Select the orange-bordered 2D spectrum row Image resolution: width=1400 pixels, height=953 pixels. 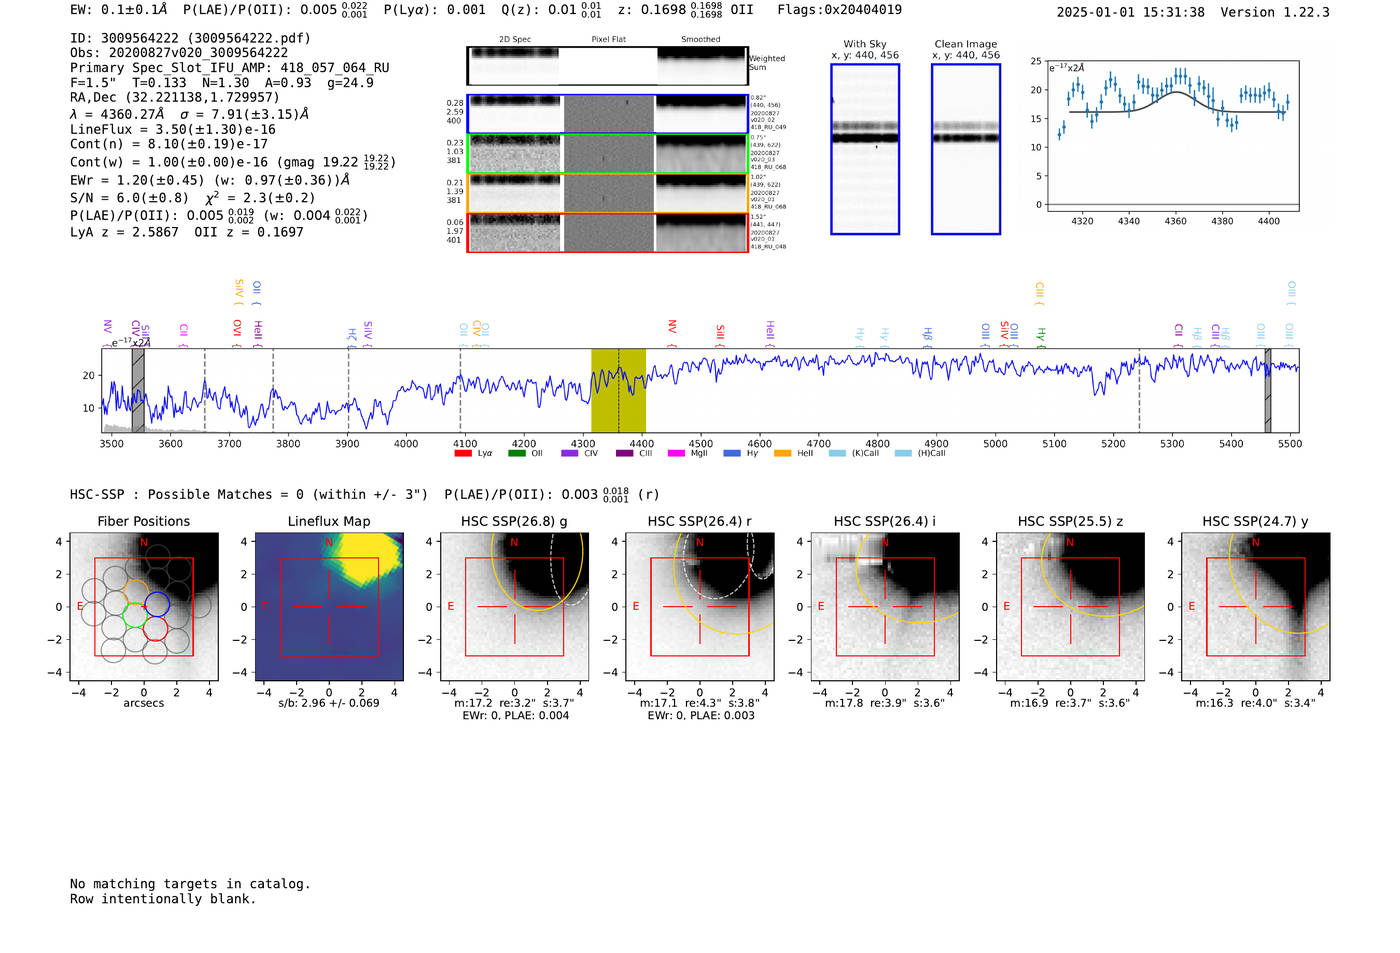[607, 193]
